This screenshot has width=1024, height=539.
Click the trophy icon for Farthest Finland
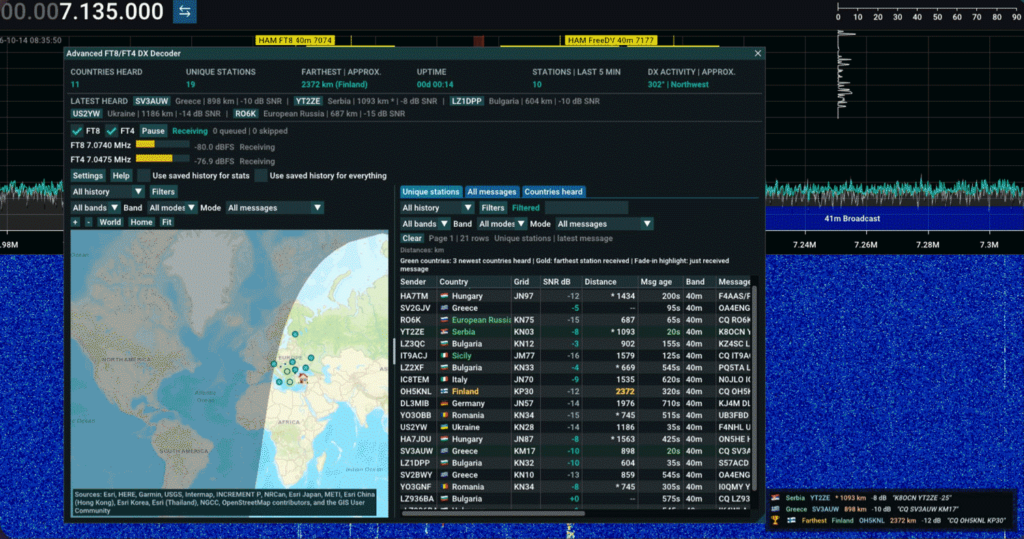tap(775, 521)
